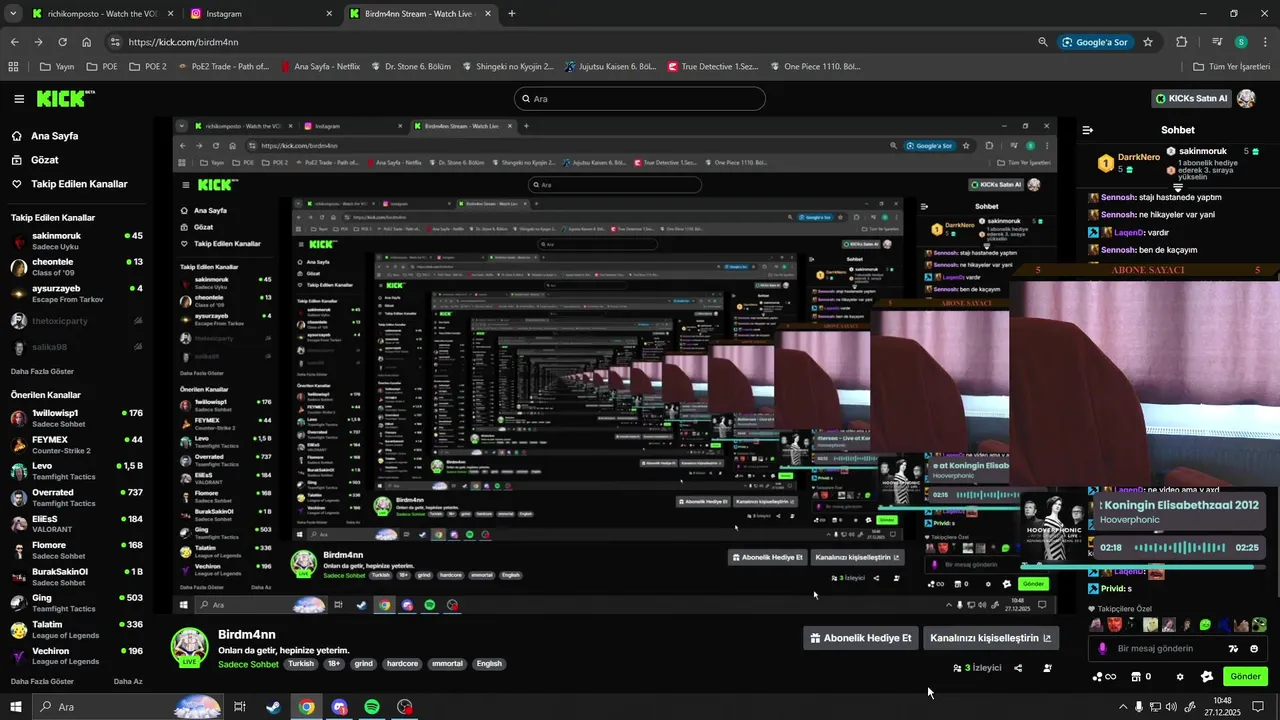
Task: Click the green blob follower emote
Action: 1205,625
